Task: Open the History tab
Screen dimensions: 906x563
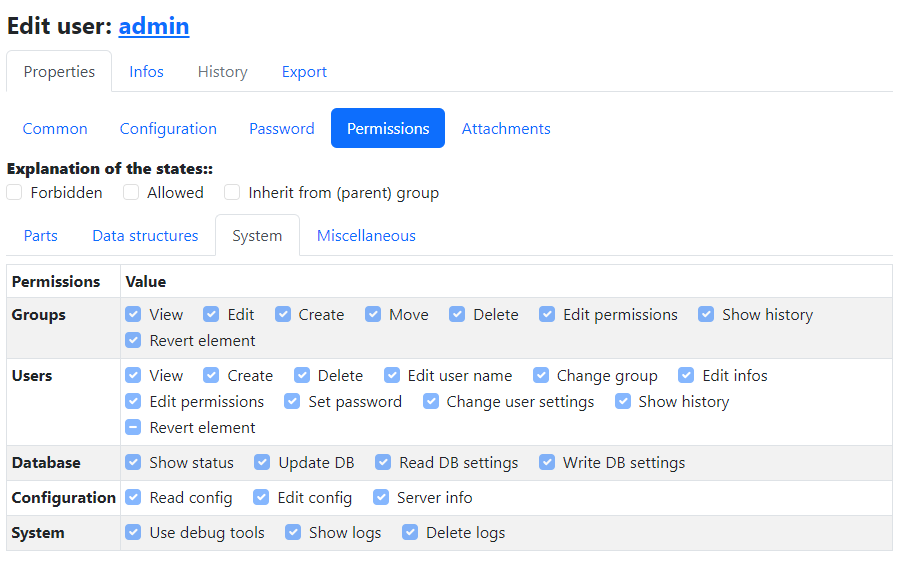Action: (222, 72)
